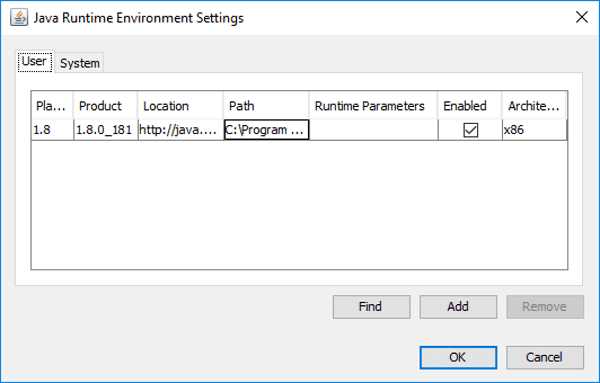The width and height of the screenshot is (600, 383).
Task: Confirm settings with the OK button
Action: 458,357
